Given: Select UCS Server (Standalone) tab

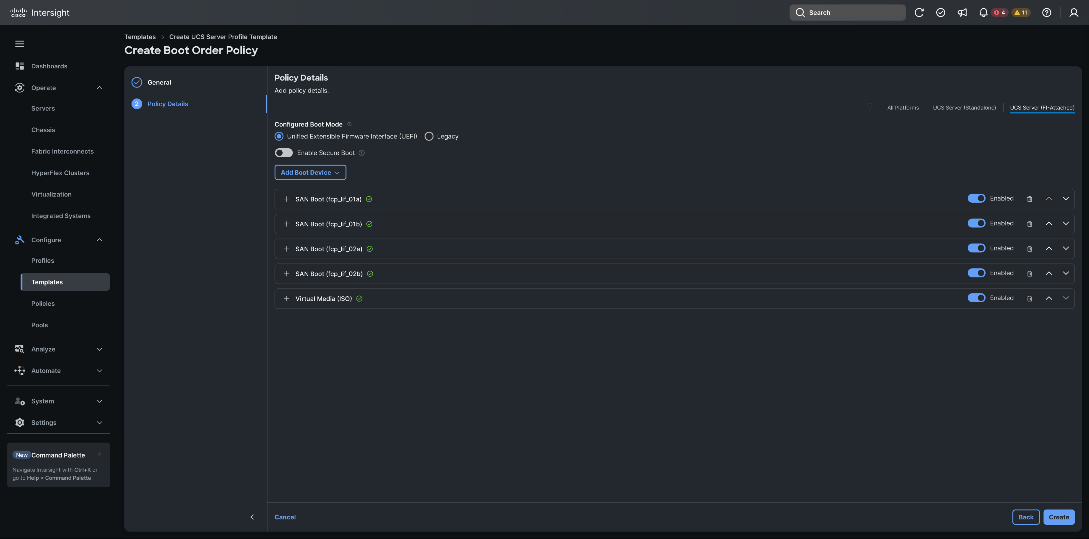Looking at the screenshot, I should tap(964, 108).
